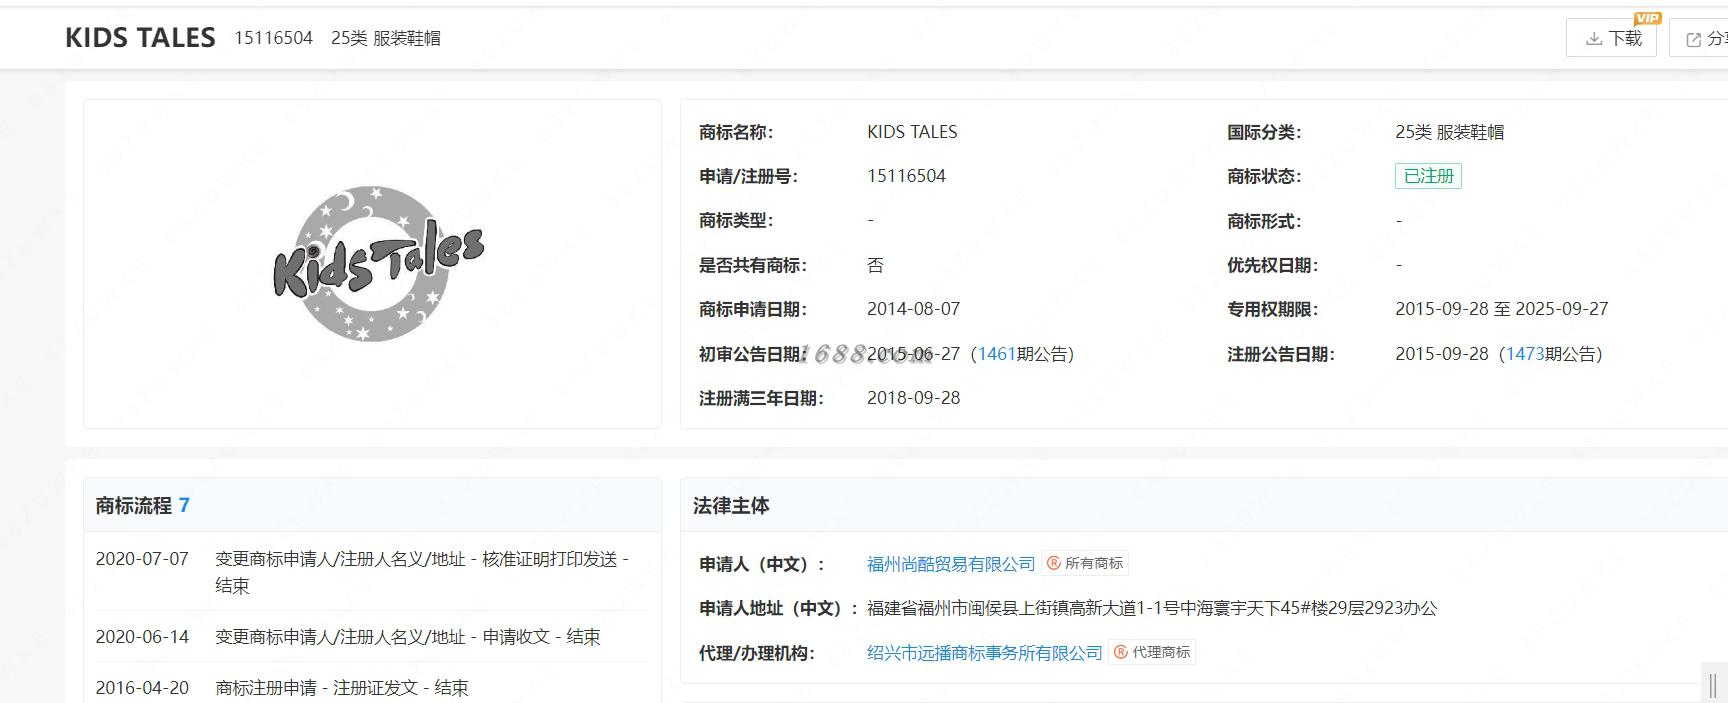
Task: Open agency 绍兴市远播商标事务所有限公司 link
Action: [984, 653]
